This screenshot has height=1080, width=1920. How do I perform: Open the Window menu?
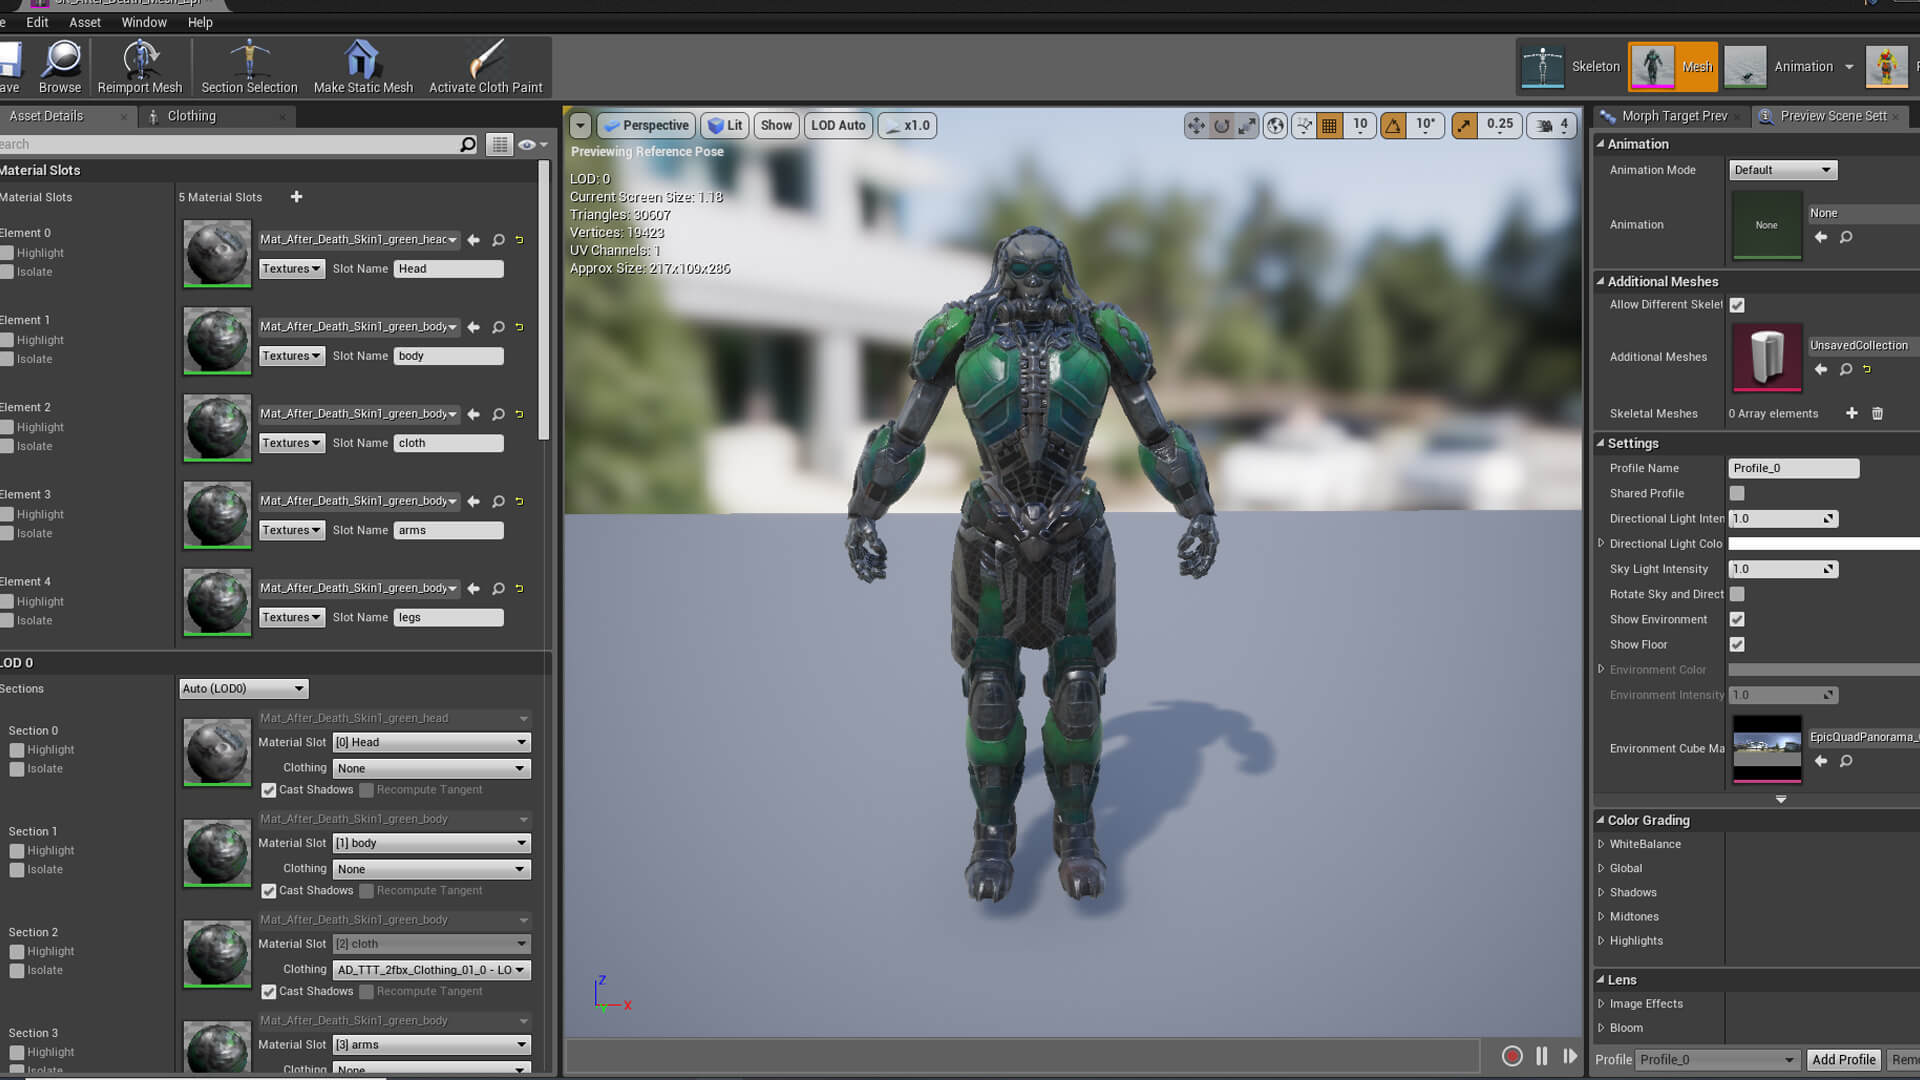144,22
